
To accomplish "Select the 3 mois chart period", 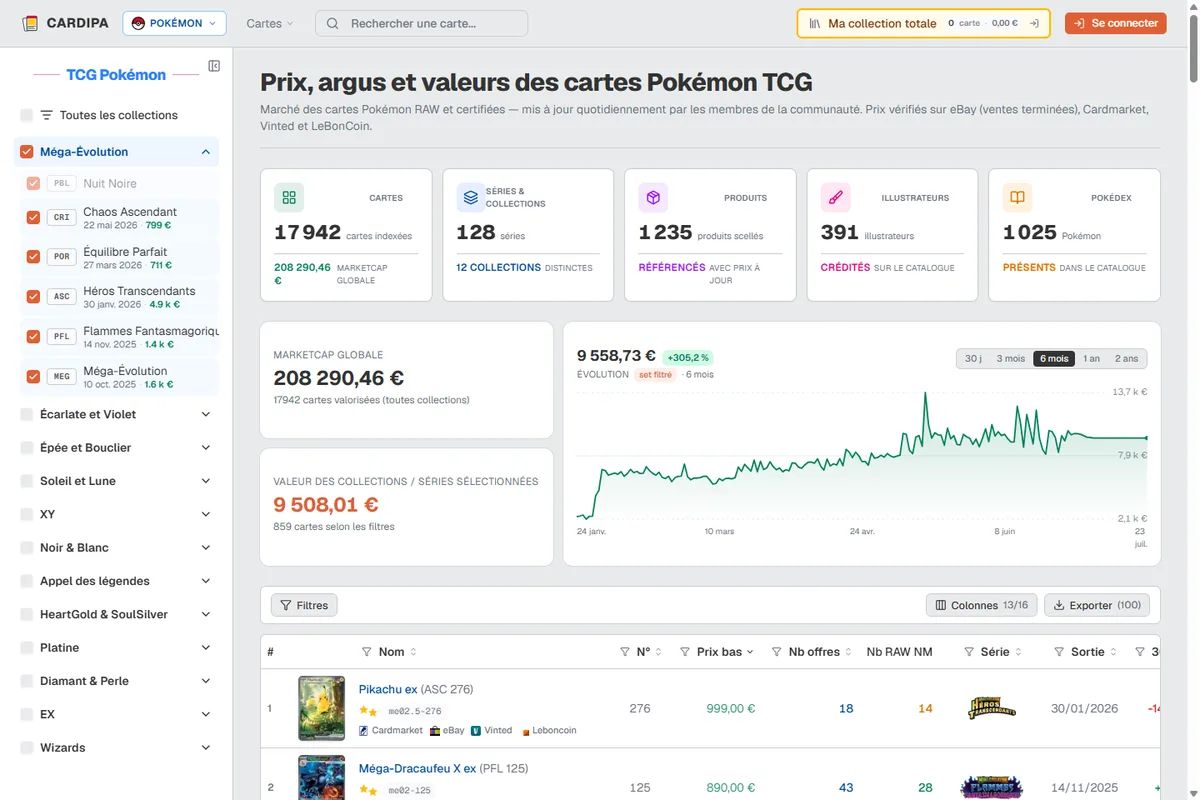I will point(1010,359).
